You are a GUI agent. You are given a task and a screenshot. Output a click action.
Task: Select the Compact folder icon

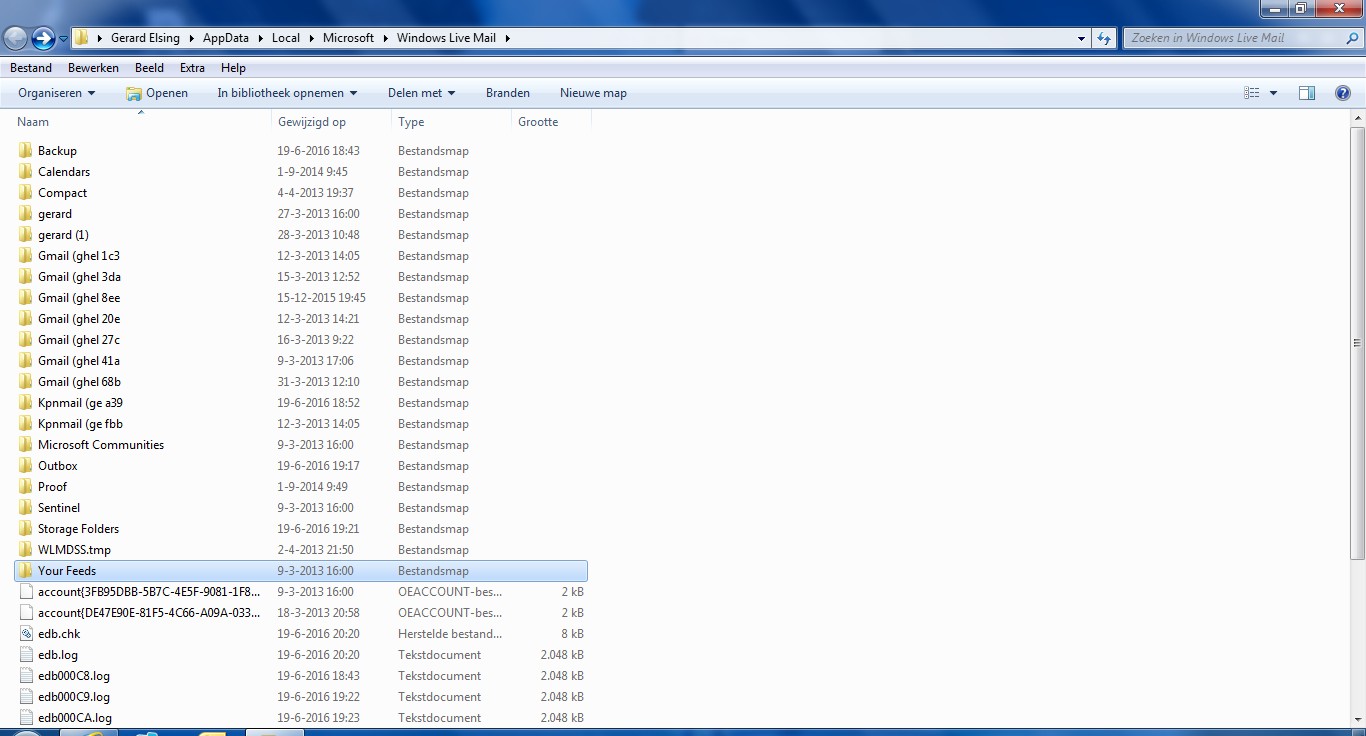(x=26, y=193)
